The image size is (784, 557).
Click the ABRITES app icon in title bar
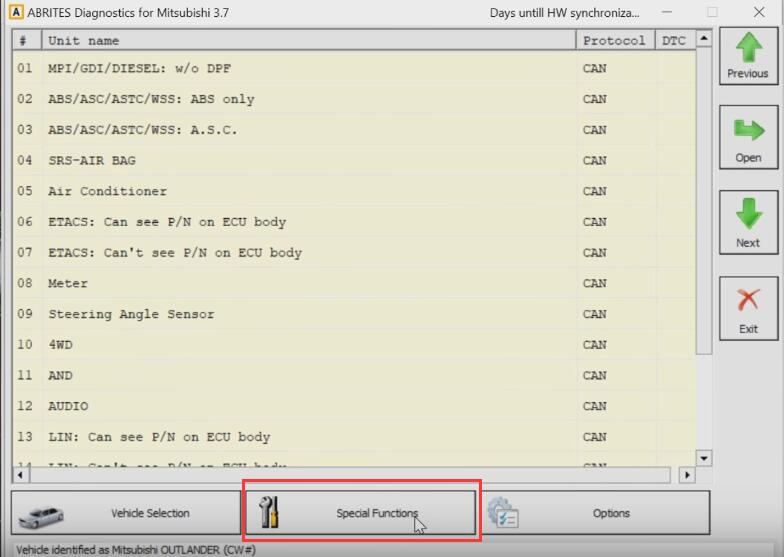[16, 12]
